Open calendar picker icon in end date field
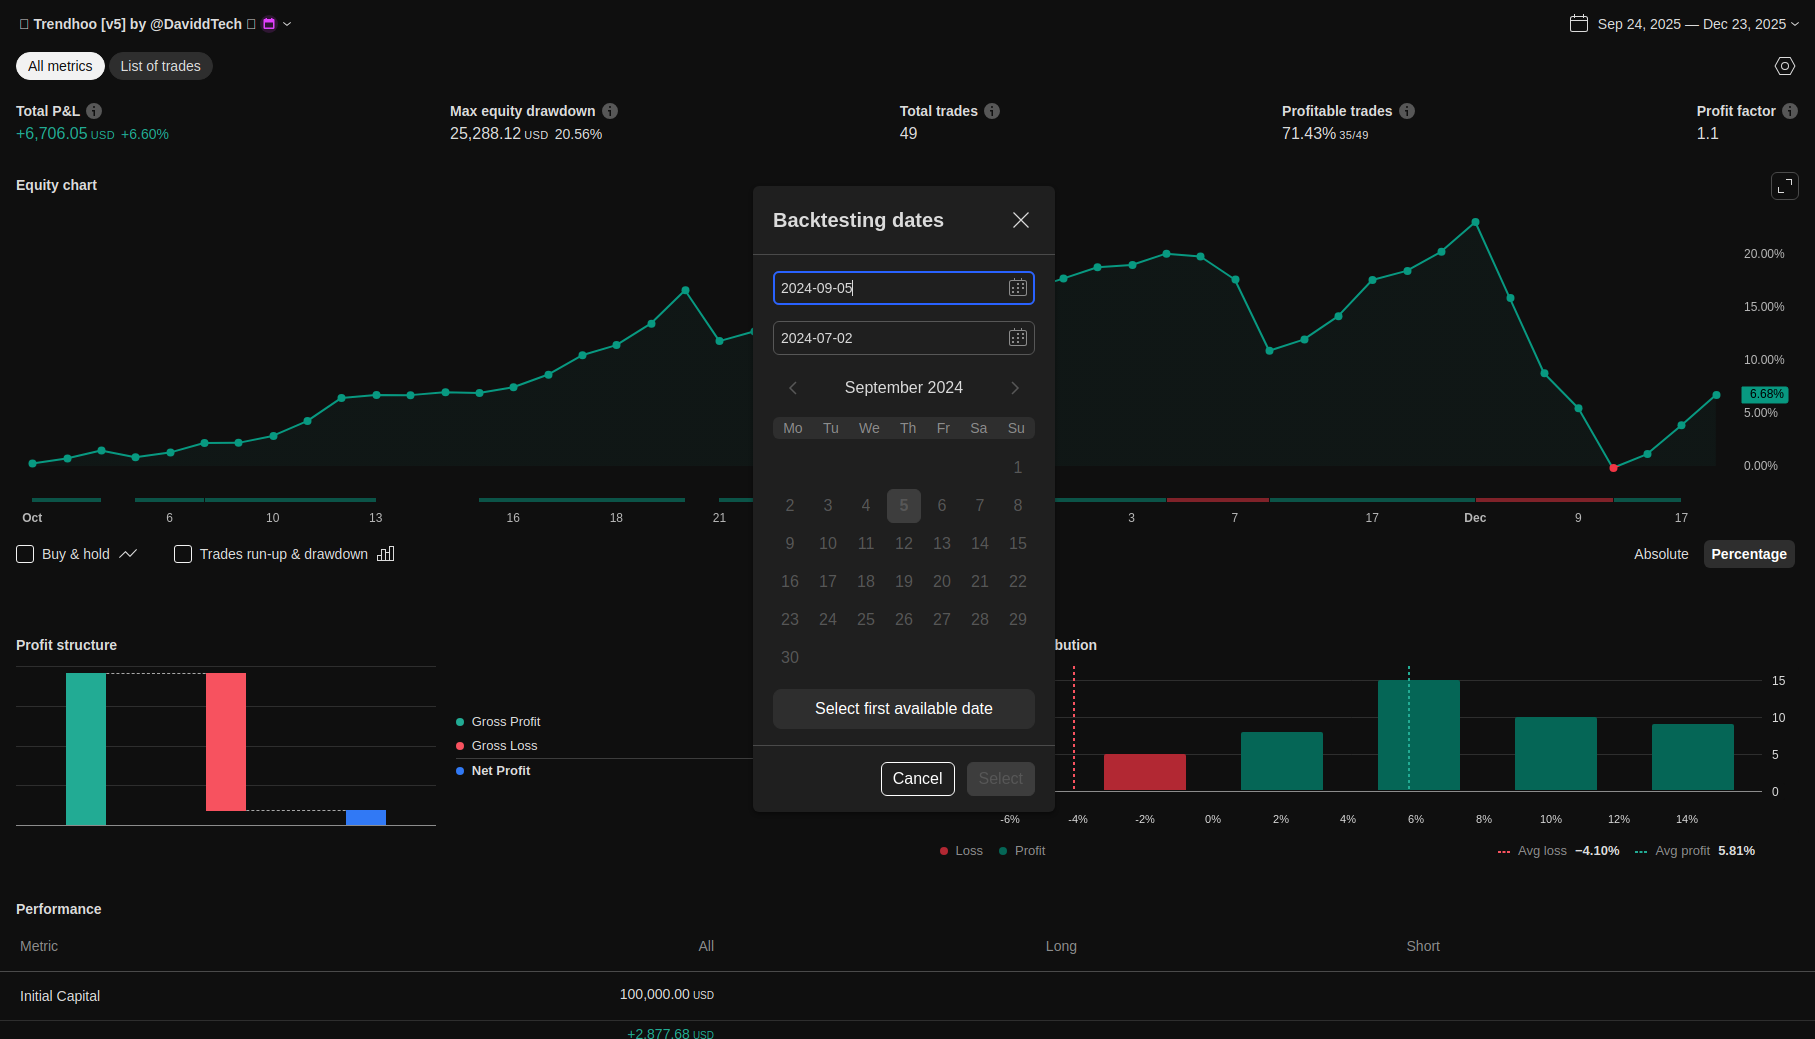Screen dimensions: 1815x1039 1017,338
